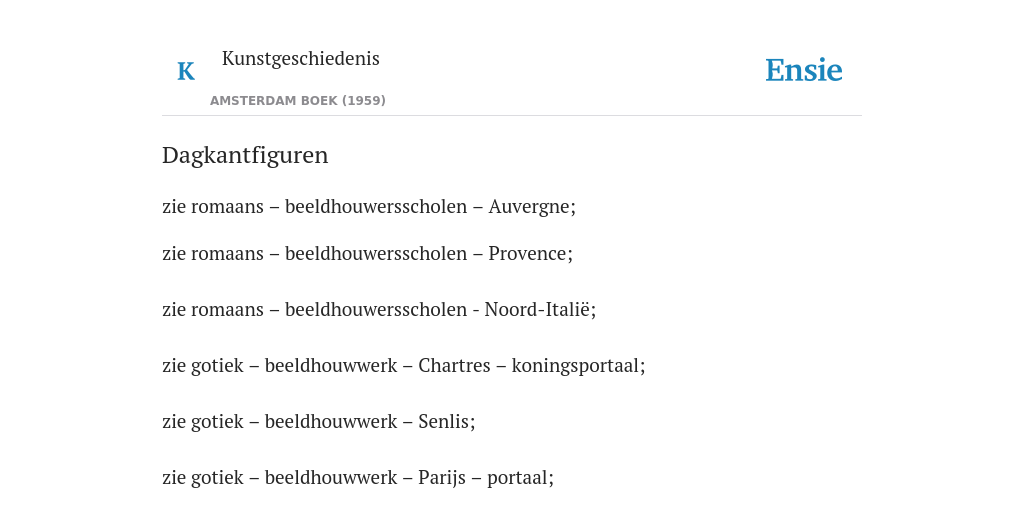Click the Senlis reference line
The image size is (1024, 512).
[x=319, y=422]
